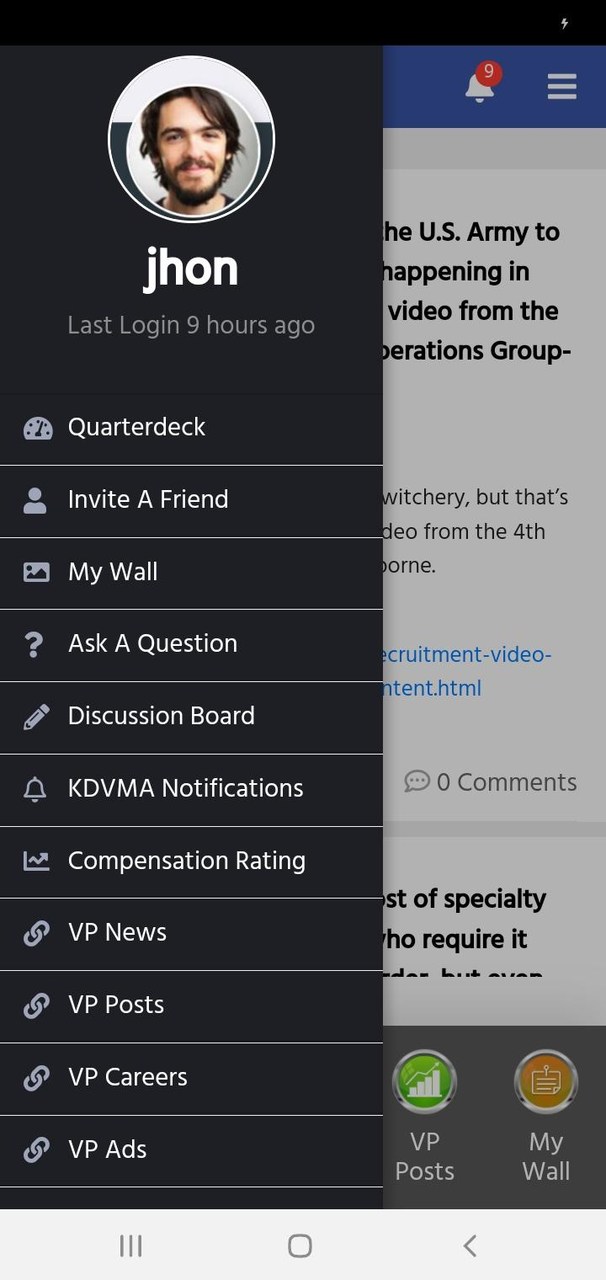The height and width of the screenshot is (1280, 606).
Task: Open the Compensation Rating chart icon
Action: tap(37, 860)
